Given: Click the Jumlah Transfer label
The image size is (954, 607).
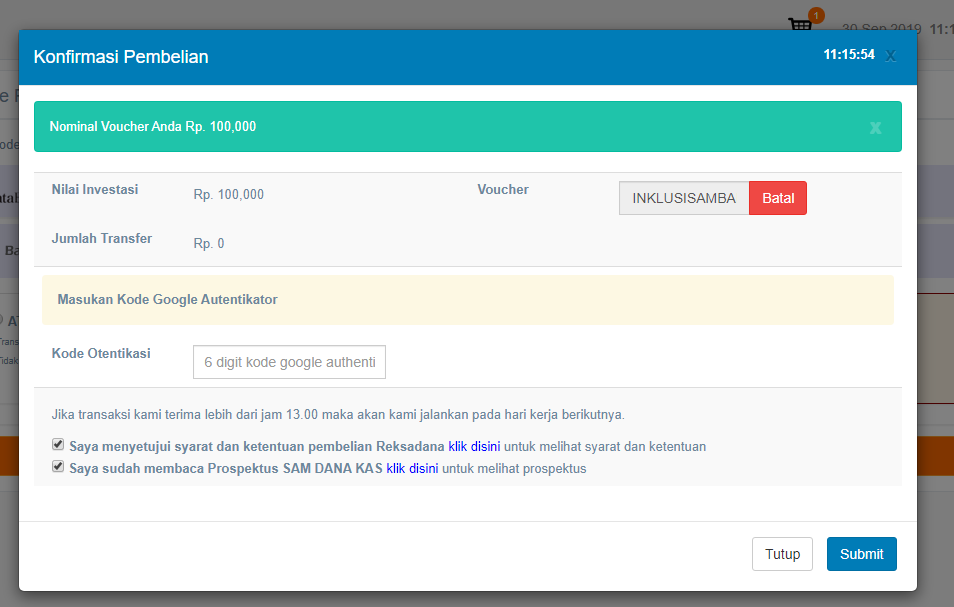Looking at the screenshot, I should point(102,238).
